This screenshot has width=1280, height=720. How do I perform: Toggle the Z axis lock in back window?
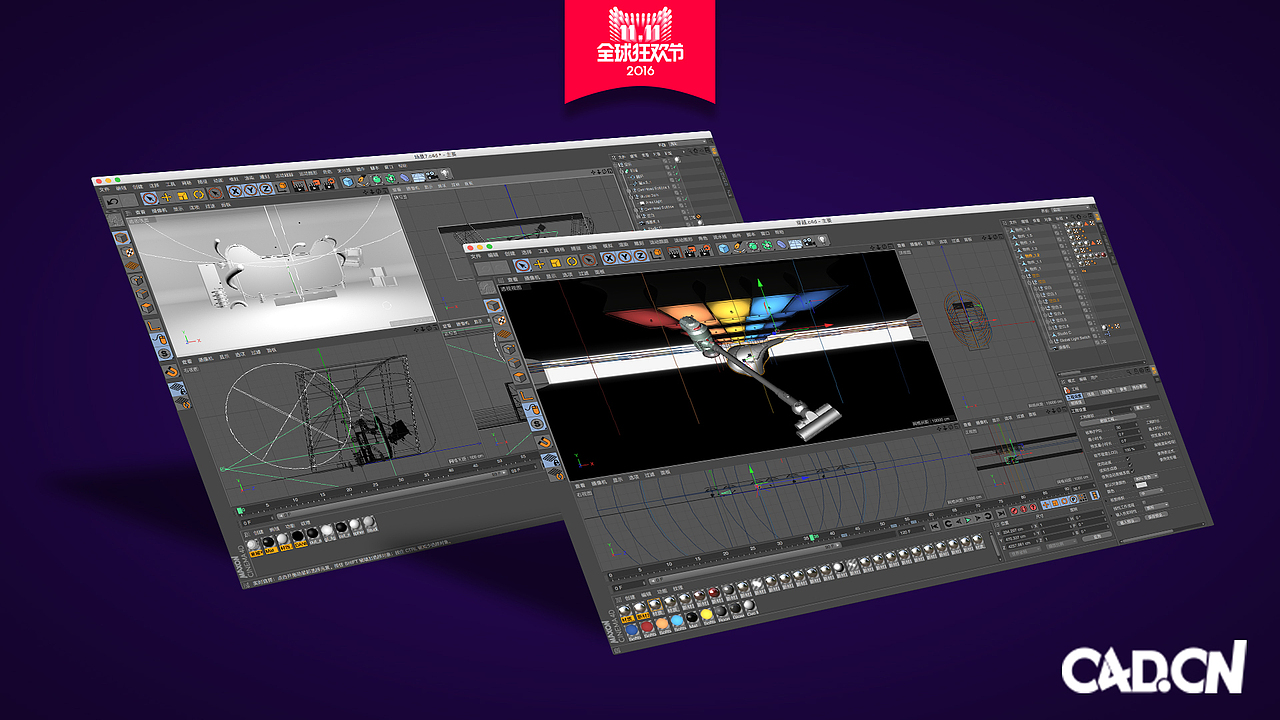pyautogui.click(x=266, y=189)
